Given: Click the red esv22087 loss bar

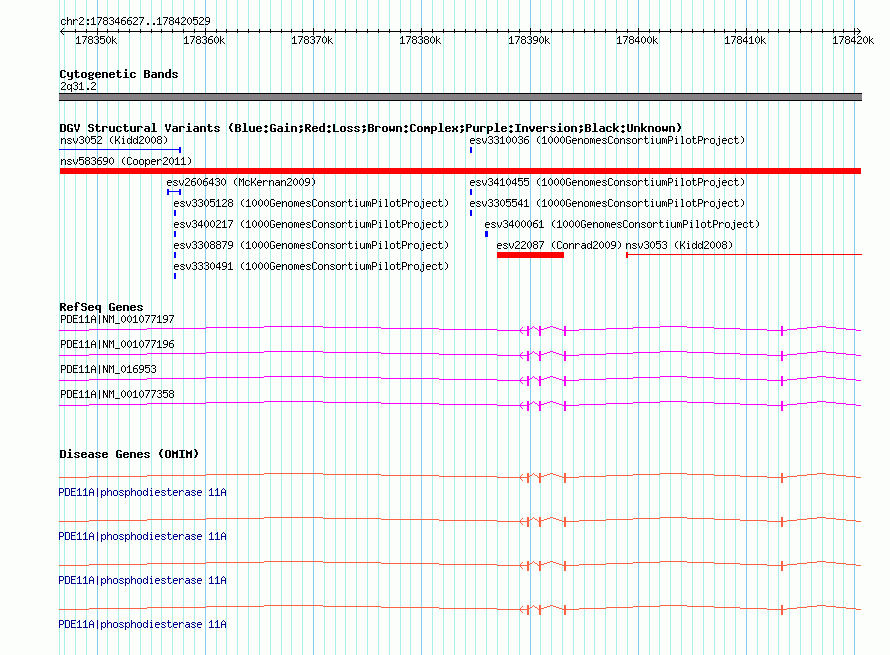Looking at the screenshot, I should coord(530,255).
